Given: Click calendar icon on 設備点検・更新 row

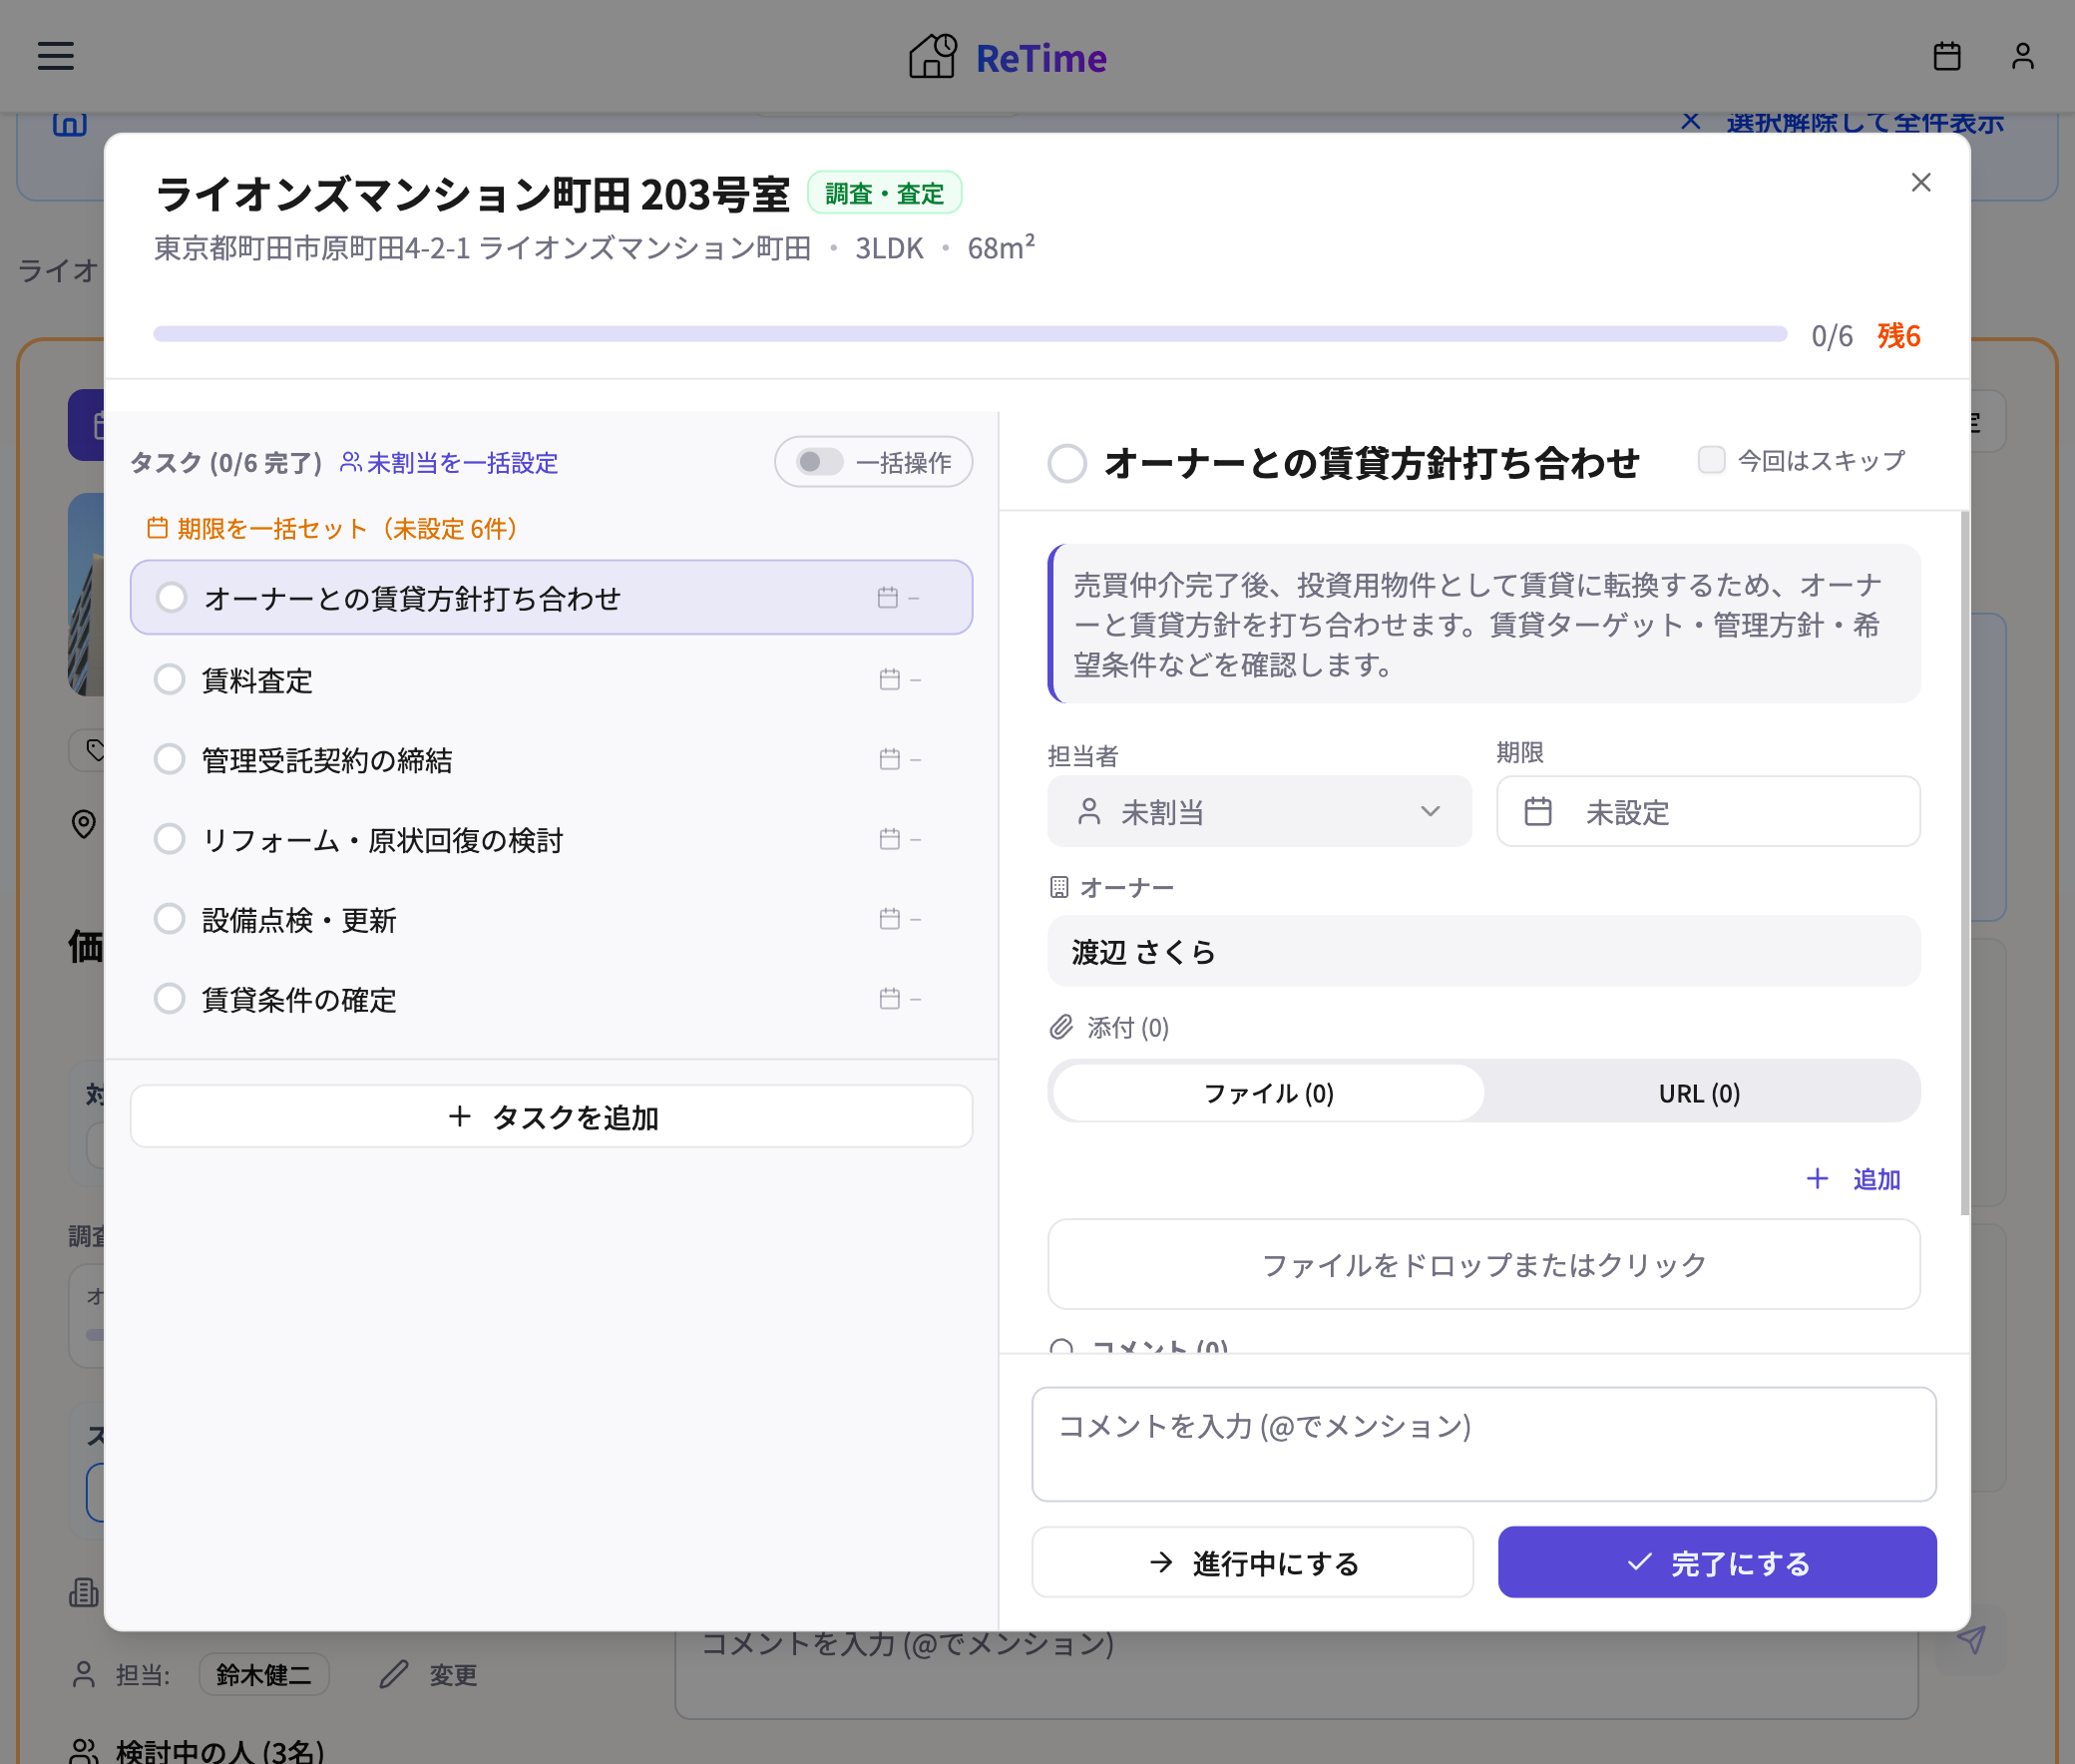Looking at the screenshot, I should pos(889,919).
